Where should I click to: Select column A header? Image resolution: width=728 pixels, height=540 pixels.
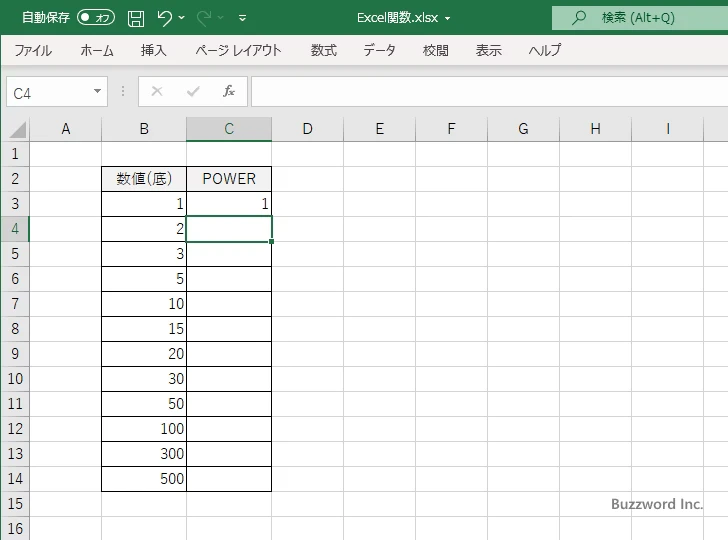65,129
